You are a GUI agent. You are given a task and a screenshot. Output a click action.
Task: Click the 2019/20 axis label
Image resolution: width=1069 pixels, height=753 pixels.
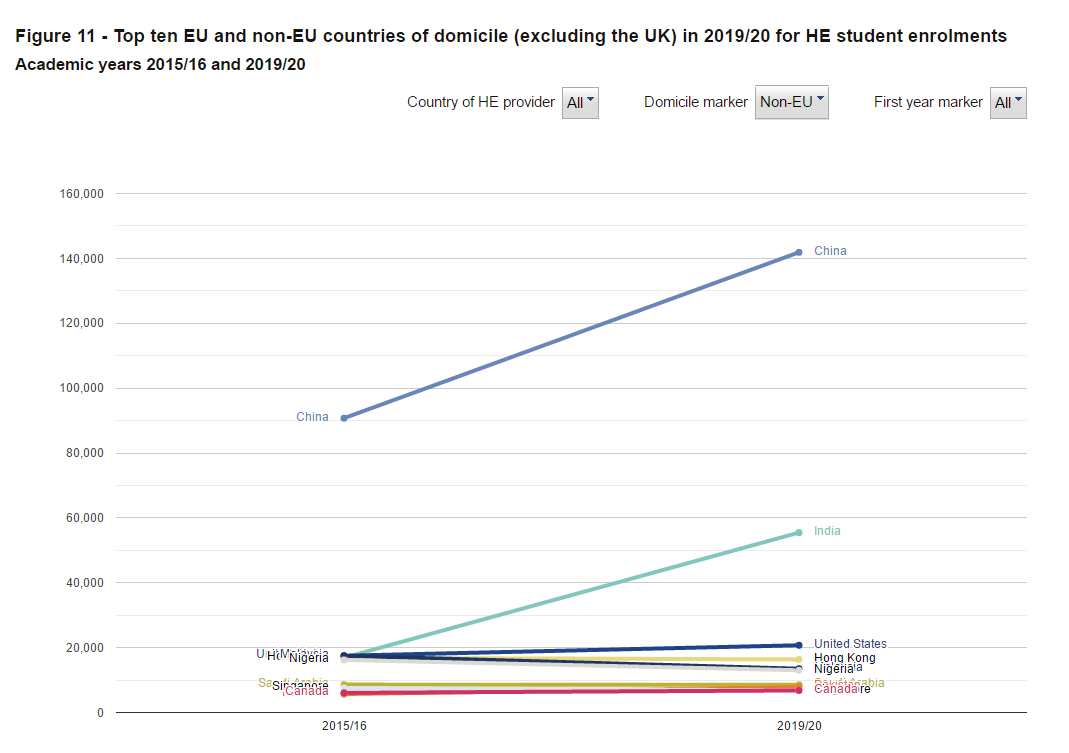point(797,726)
